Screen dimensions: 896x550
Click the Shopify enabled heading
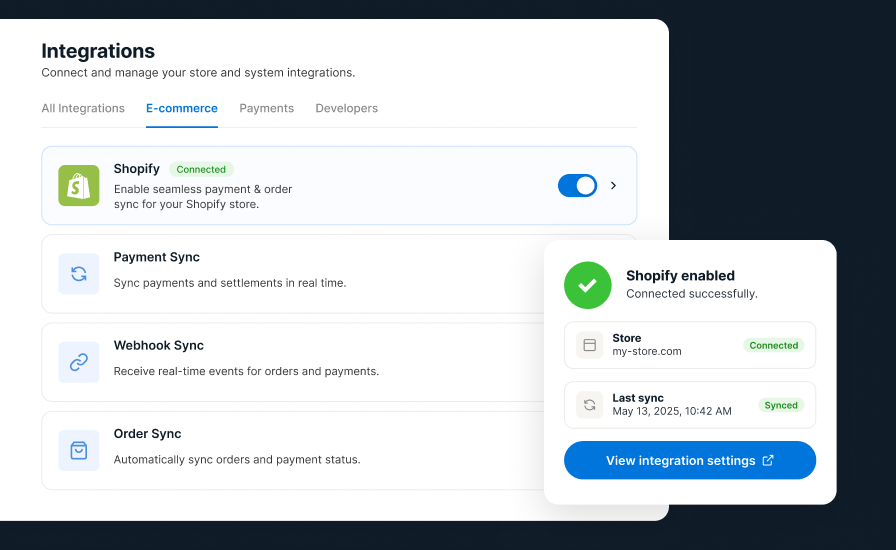pyautogui.click(x=681, y=276)
